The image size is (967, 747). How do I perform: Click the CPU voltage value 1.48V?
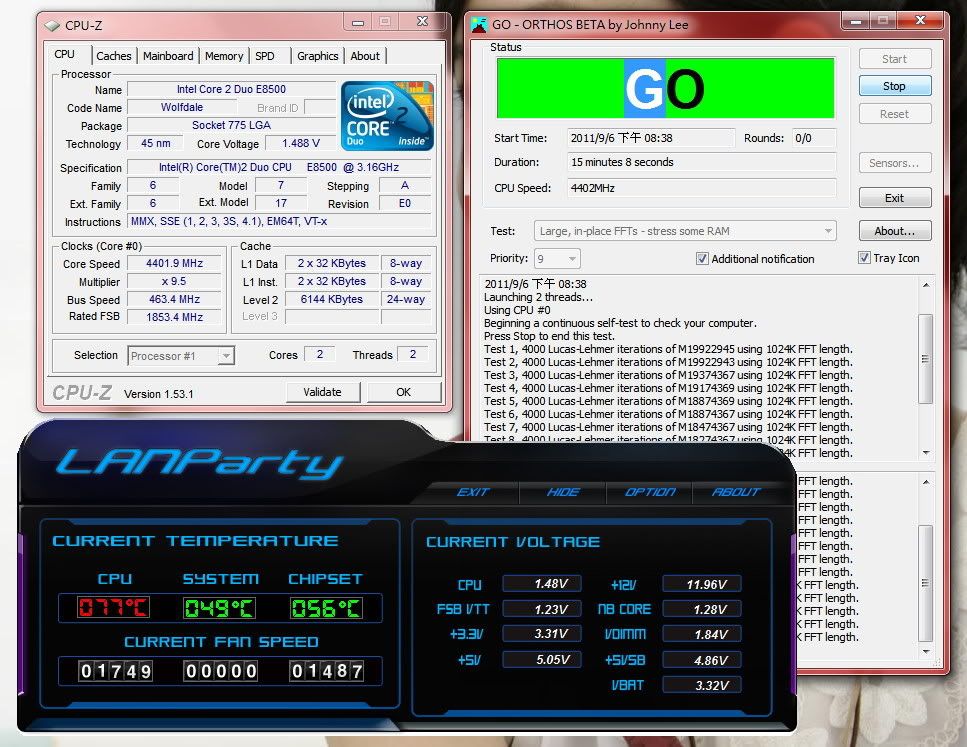pyautogui.click(x=542, y=584)
